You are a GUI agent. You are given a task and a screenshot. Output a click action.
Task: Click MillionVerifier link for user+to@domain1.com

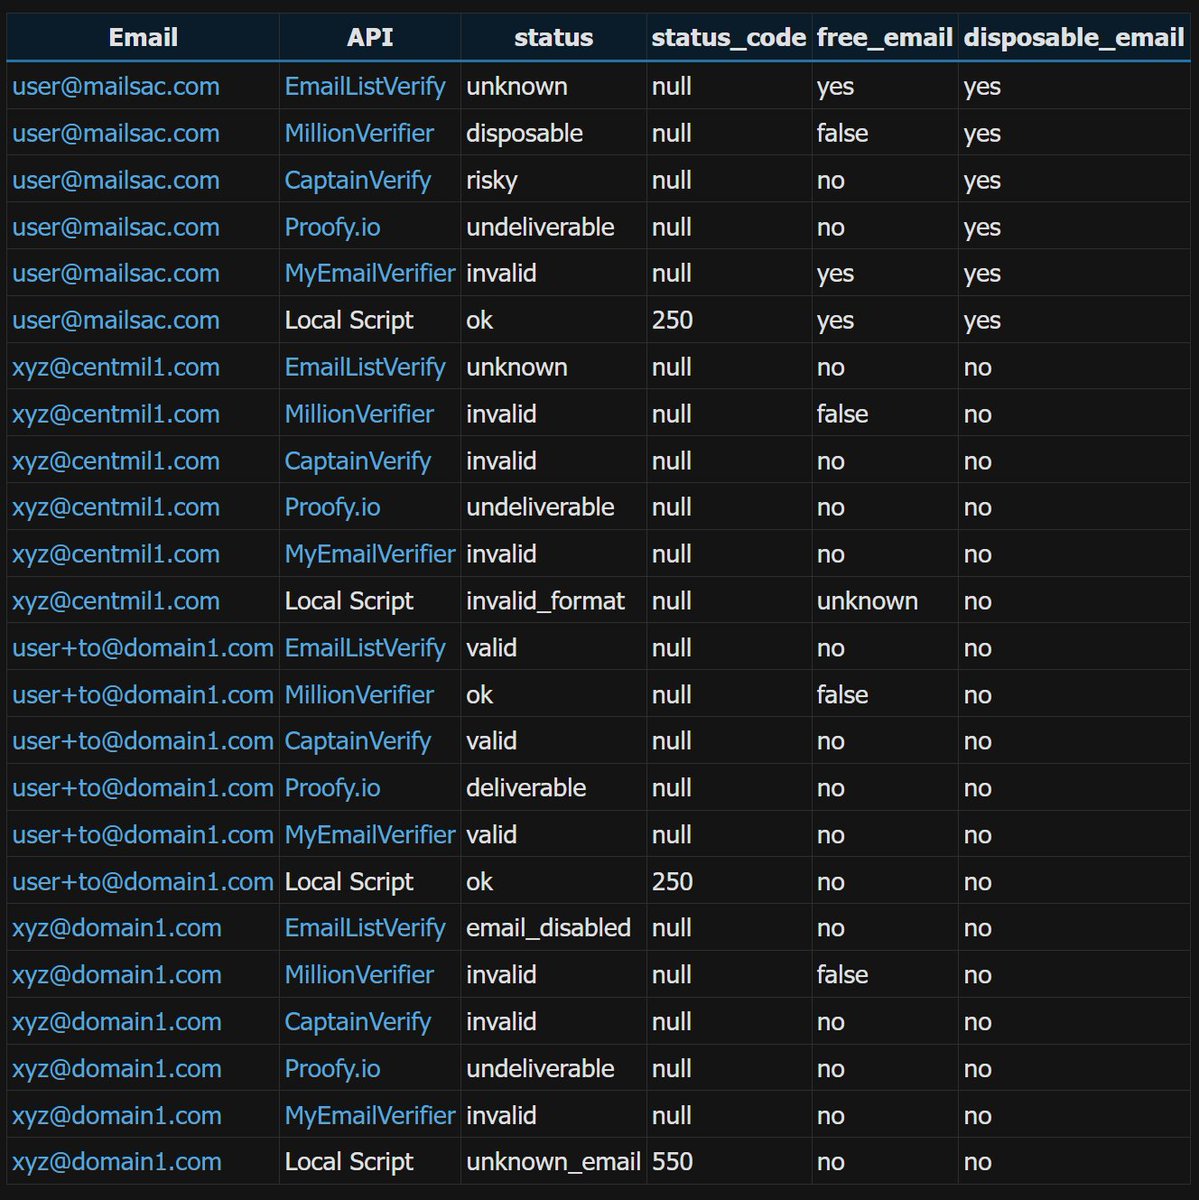pyautogui.click(x=359, y=695)
